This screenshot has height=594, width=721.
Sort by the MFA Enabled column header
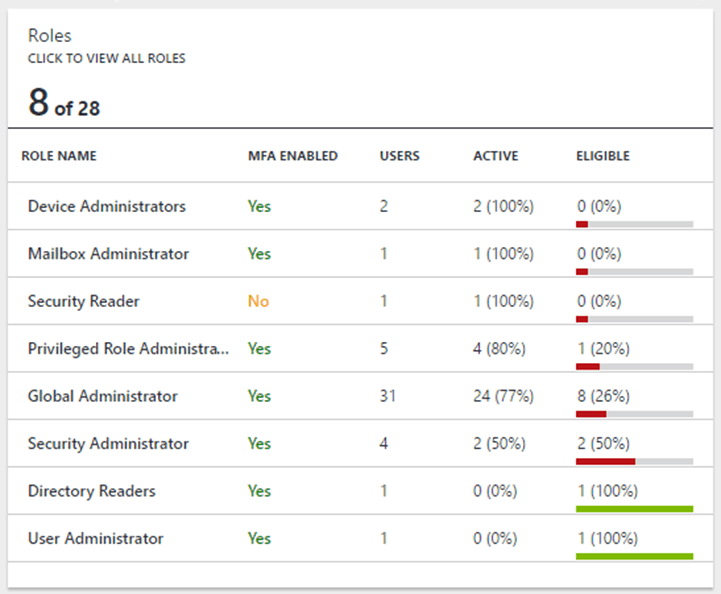pos(293,156)
